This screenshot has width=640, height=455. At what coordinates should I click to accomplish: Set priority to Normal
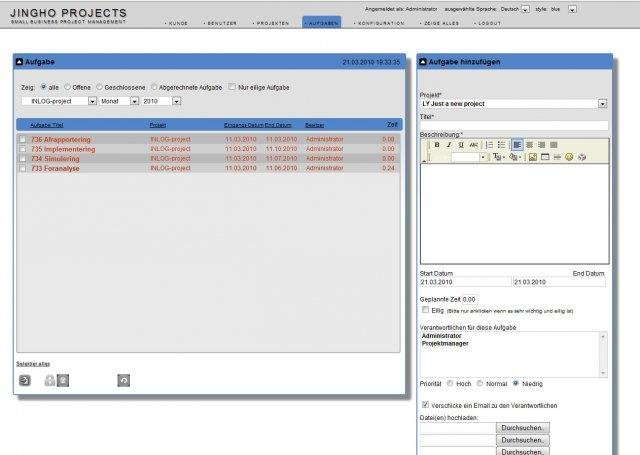480,383
